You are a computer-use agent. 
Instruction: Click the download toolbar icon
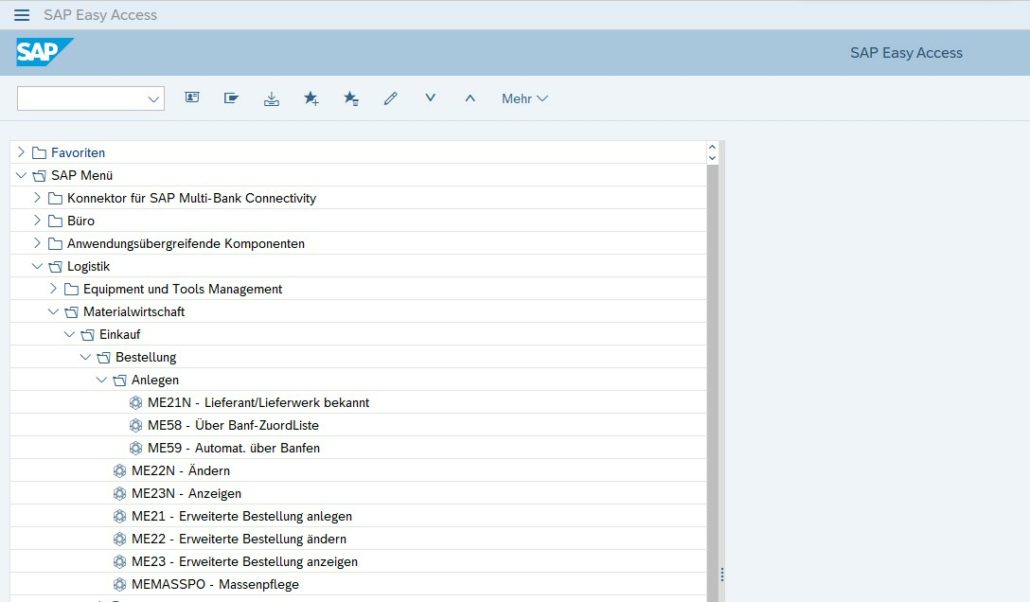[271, 98]
